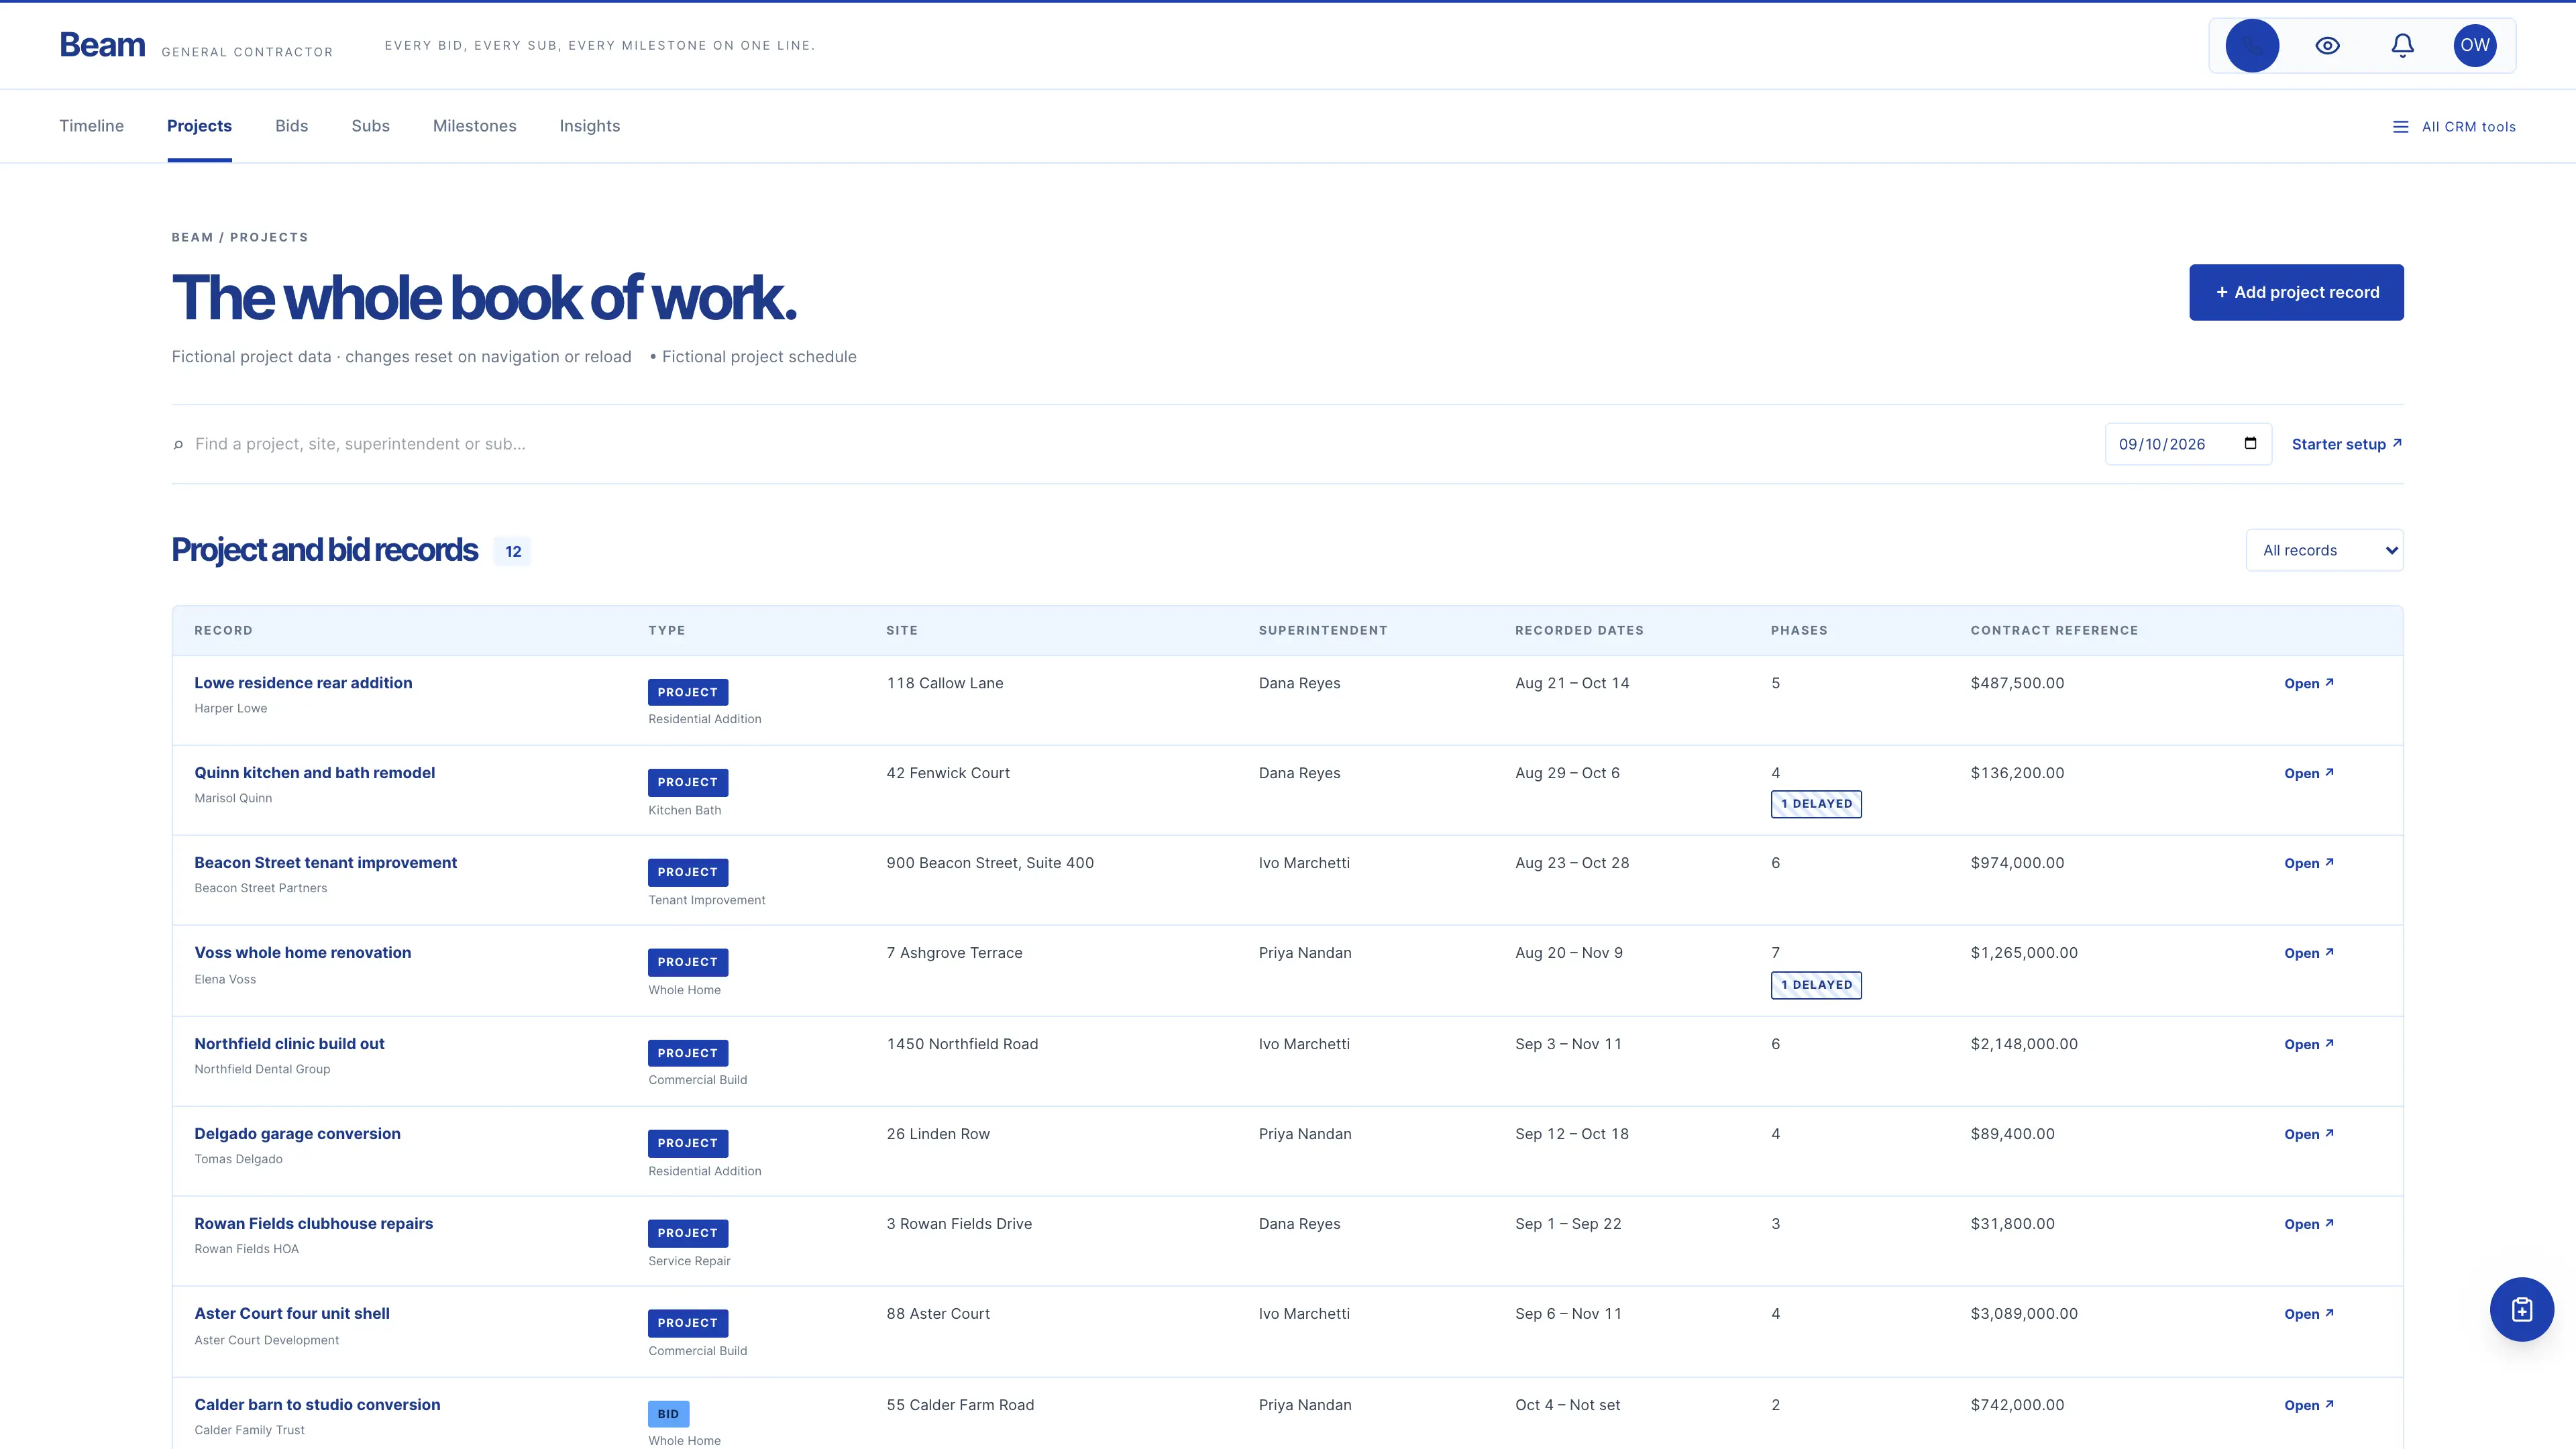Click the search magnifier icon

(x=178, y=445)
